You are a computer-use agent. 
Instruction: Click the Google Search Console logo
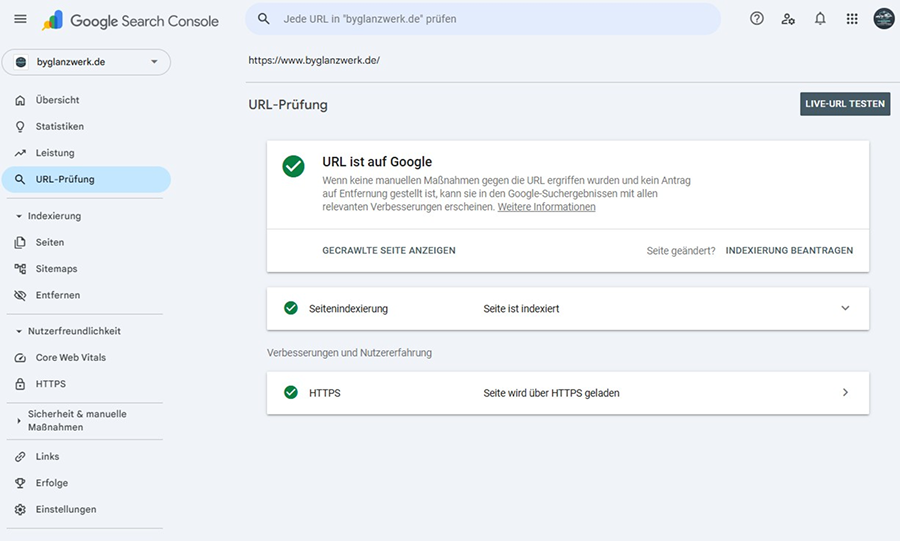point(130,21)
